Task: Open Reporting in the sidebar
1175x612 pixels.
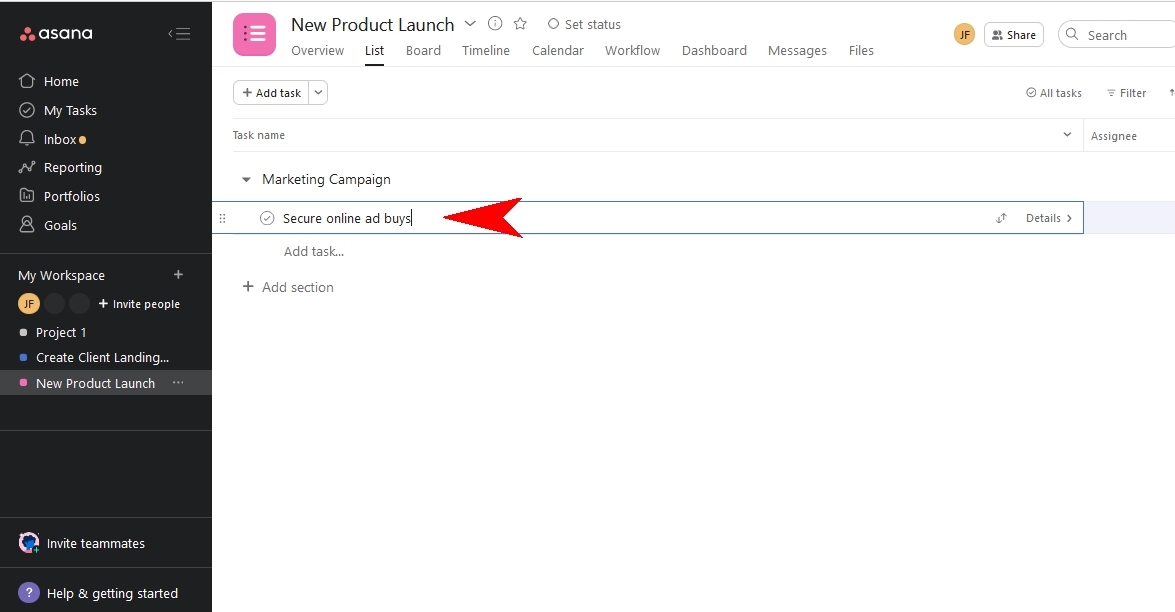Action: pos(73,167)
